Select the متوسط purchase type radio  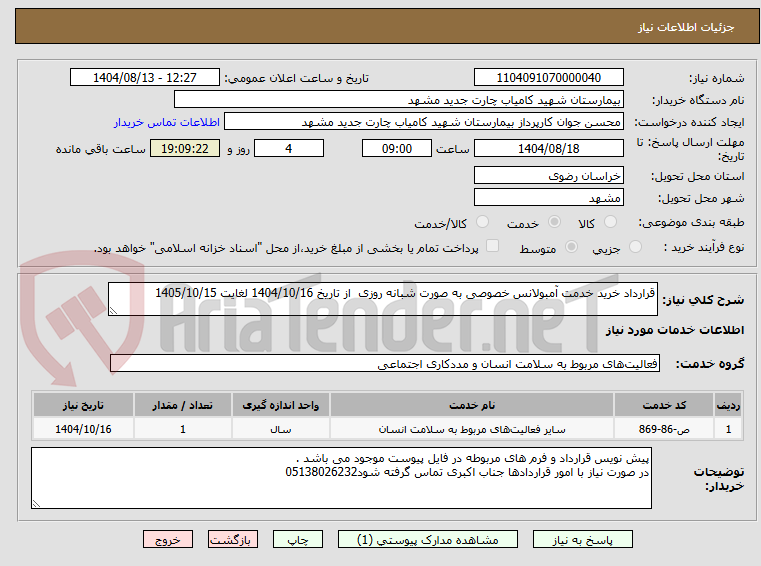tap(571, 247)
